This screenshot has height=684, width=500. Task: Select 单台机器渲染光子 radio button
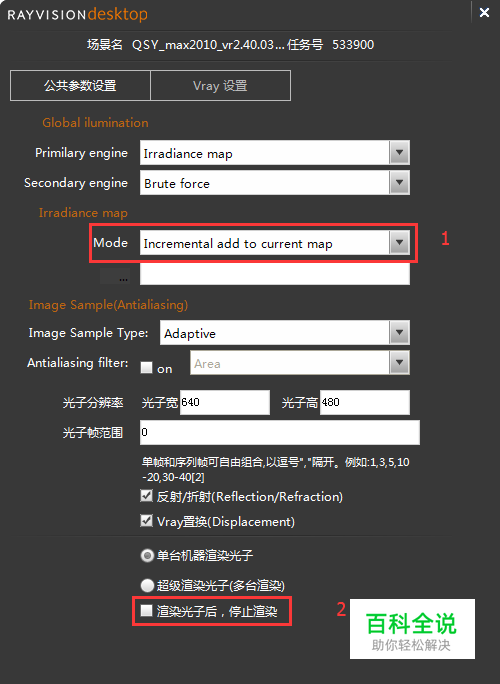tap(147, 555)
